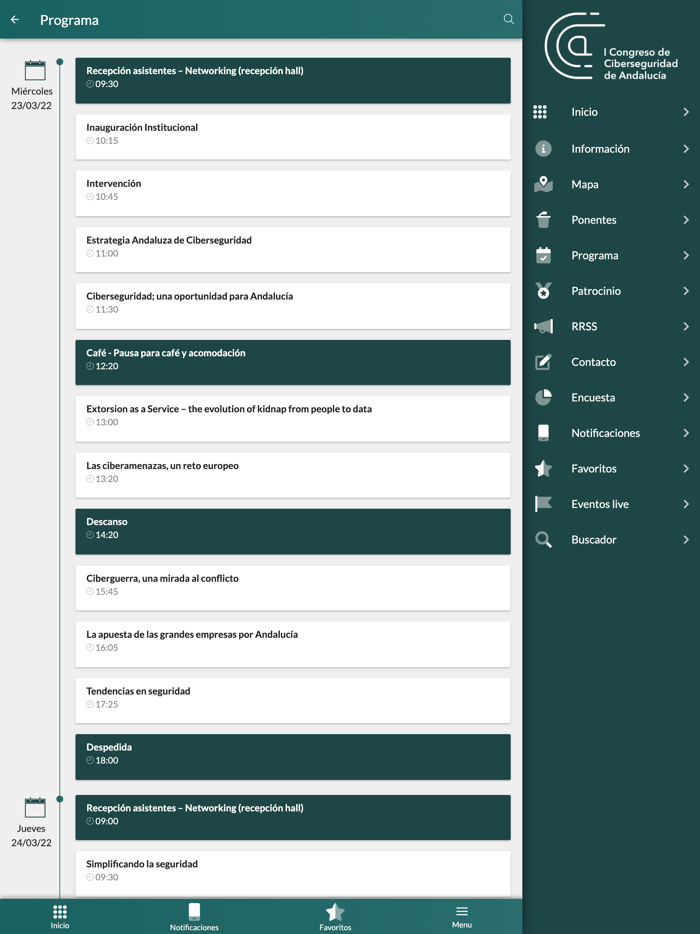The width and height of the screenshot is (700, 934).
Task: Tap the back arrow icon
Action: tap(15, 20)
